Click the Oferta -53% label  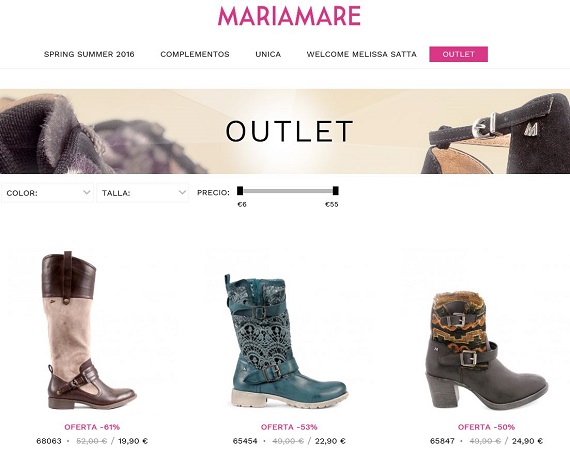(289, 427)
